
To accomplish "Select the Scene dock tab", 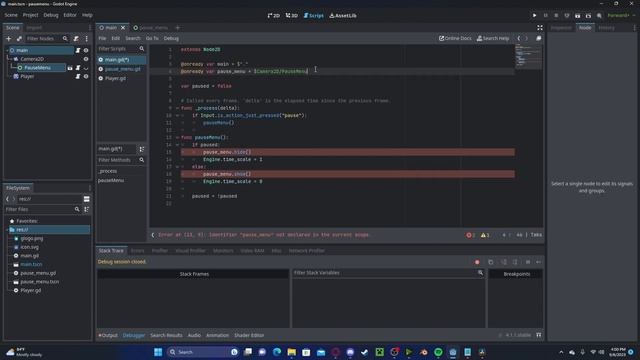I will point(12,28).
